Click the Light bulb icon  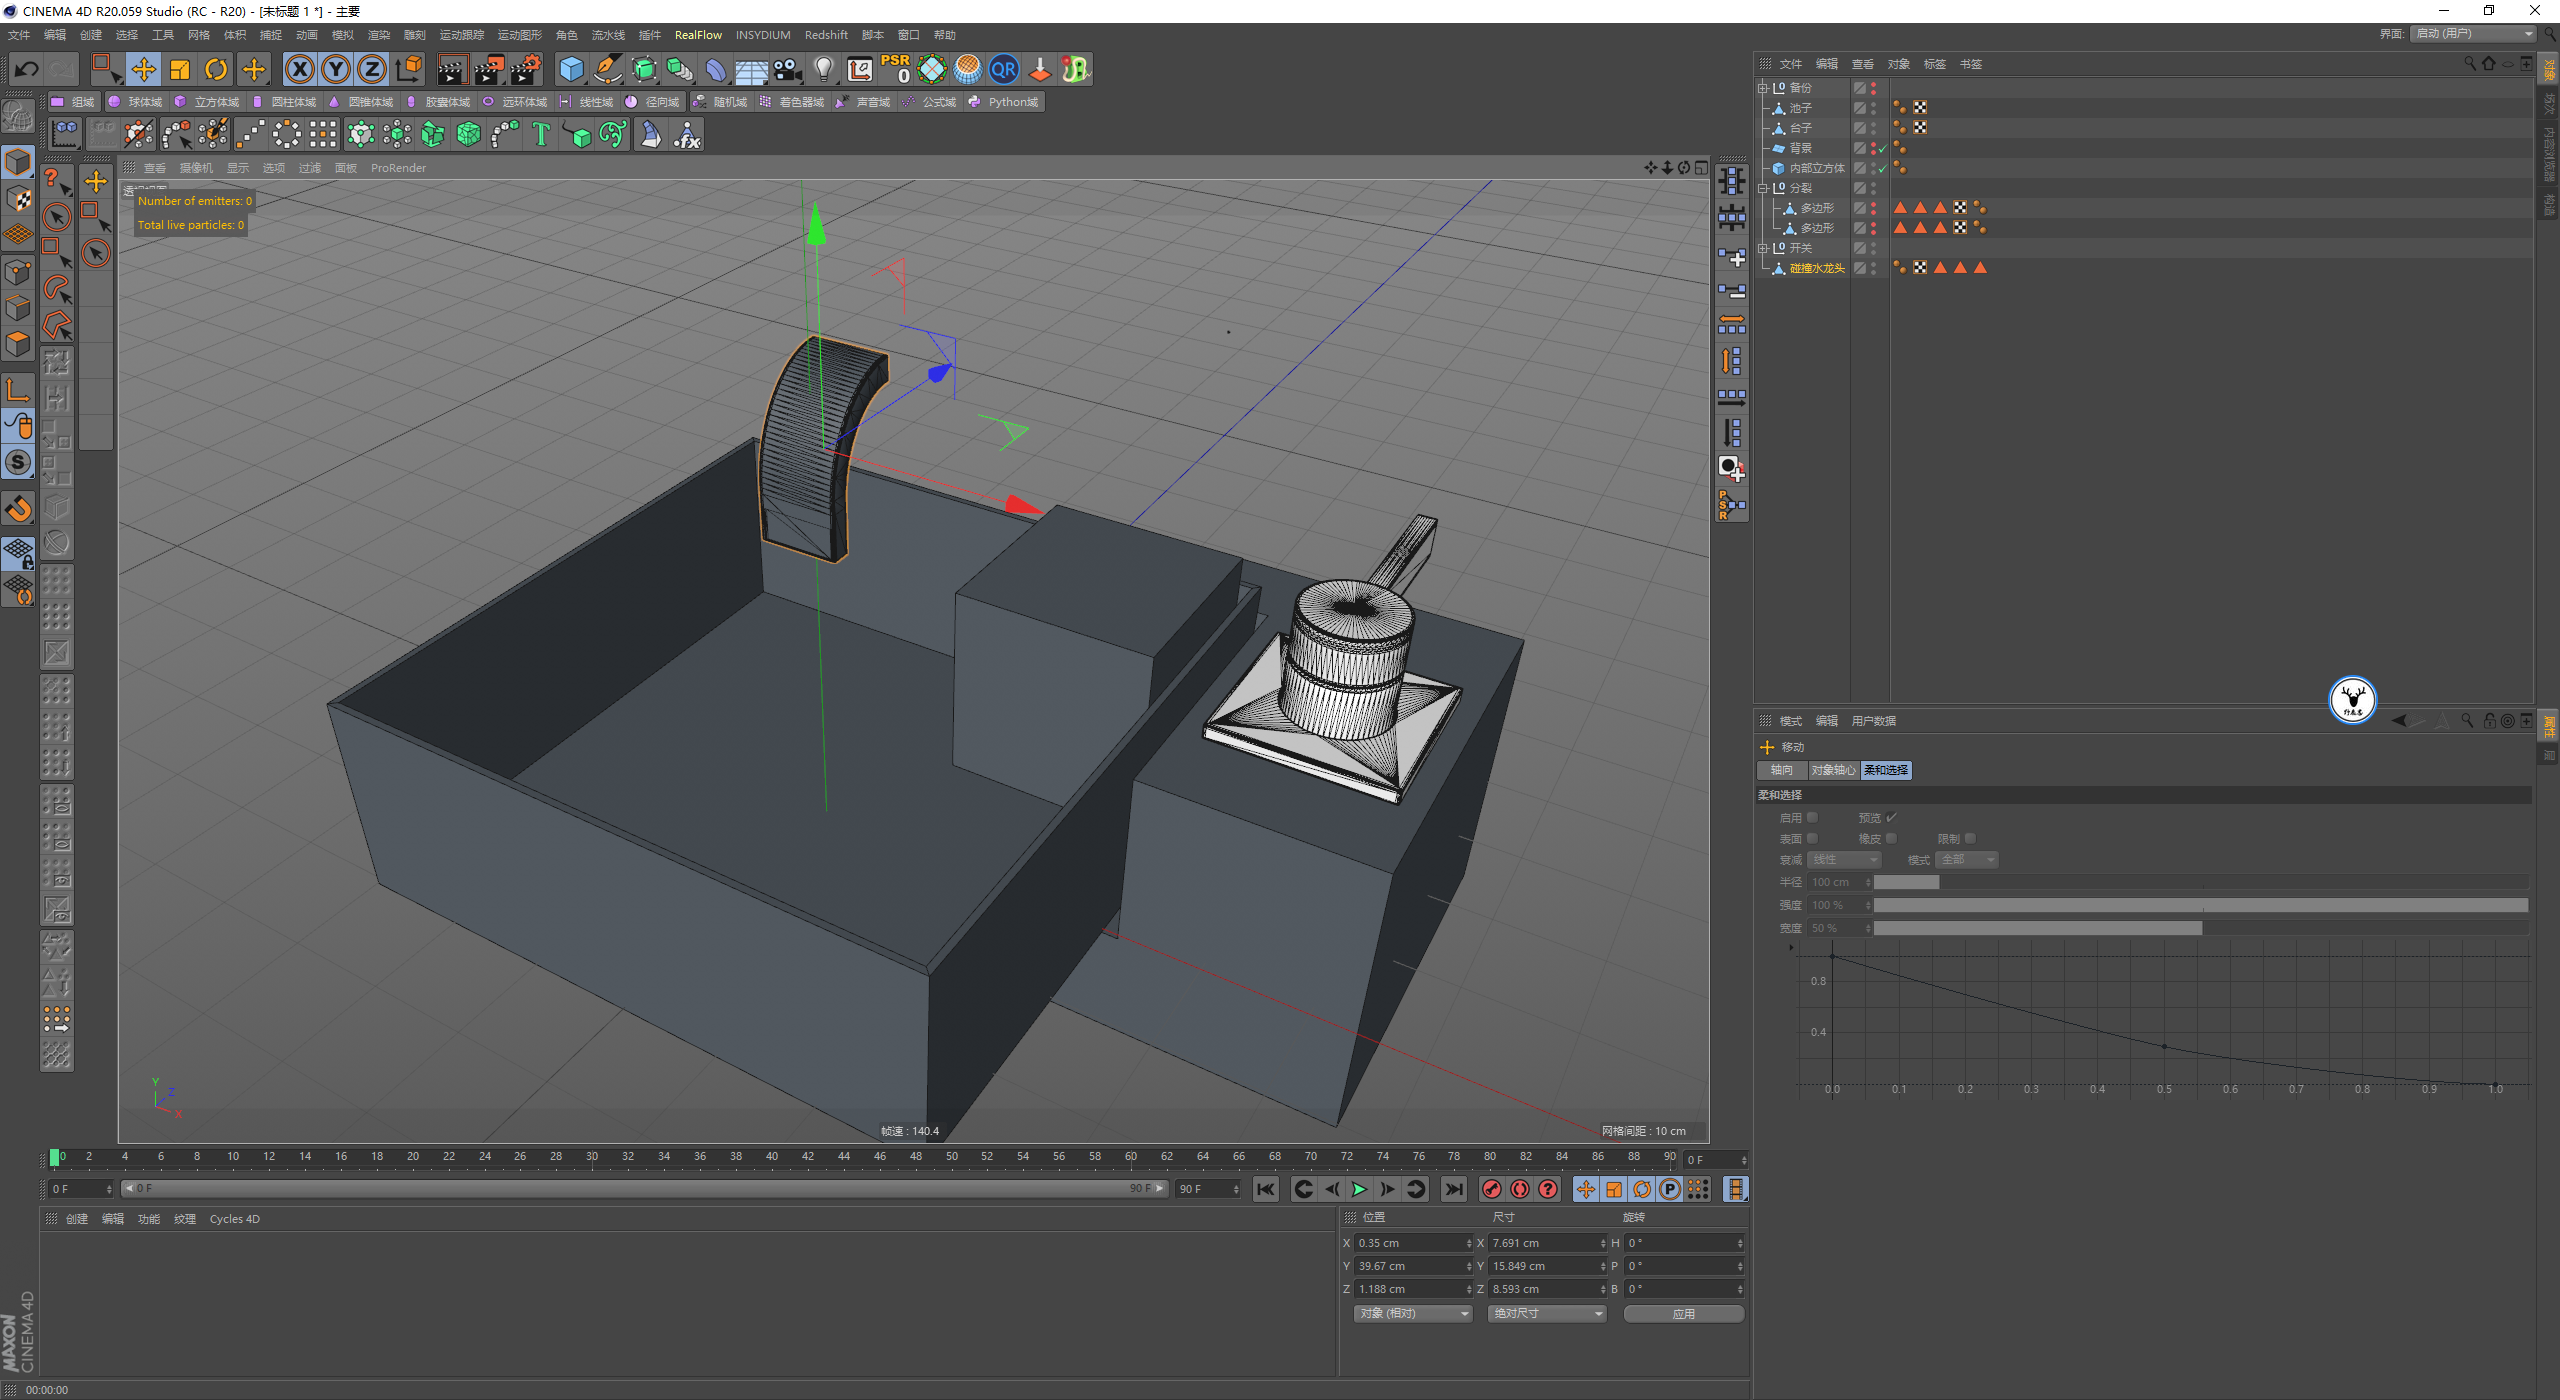click(823, 69)
